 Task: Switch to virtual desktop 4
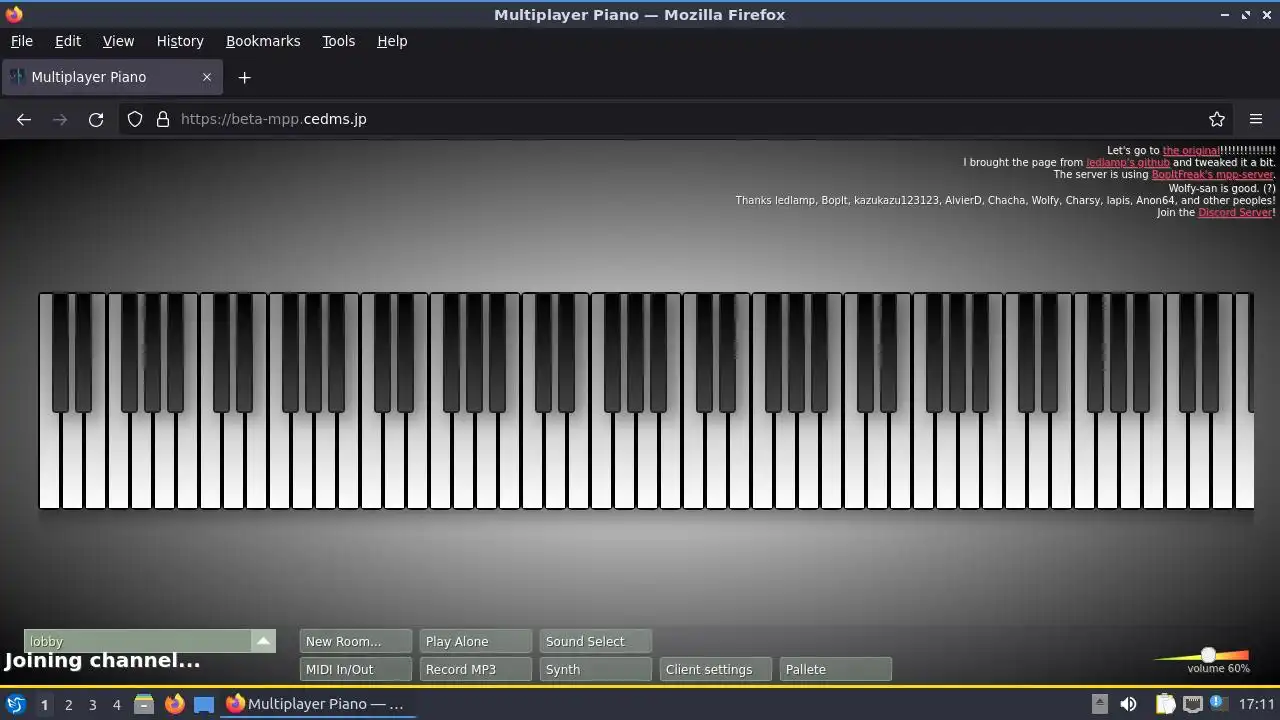[x=116, y=704]
